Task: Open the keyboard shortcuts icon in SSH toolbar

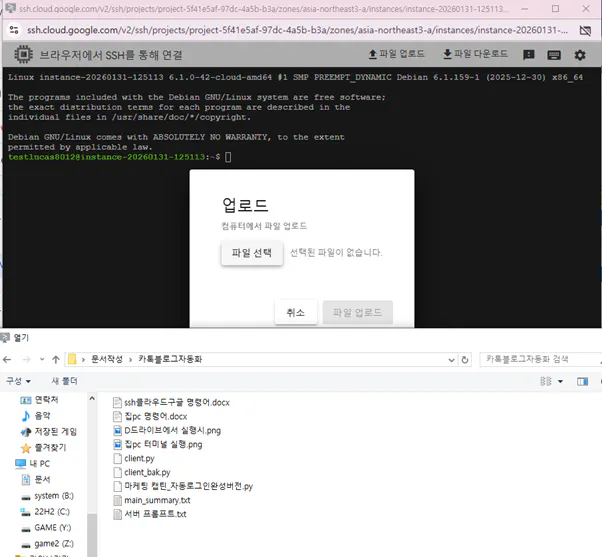Action: click(554, 55)
